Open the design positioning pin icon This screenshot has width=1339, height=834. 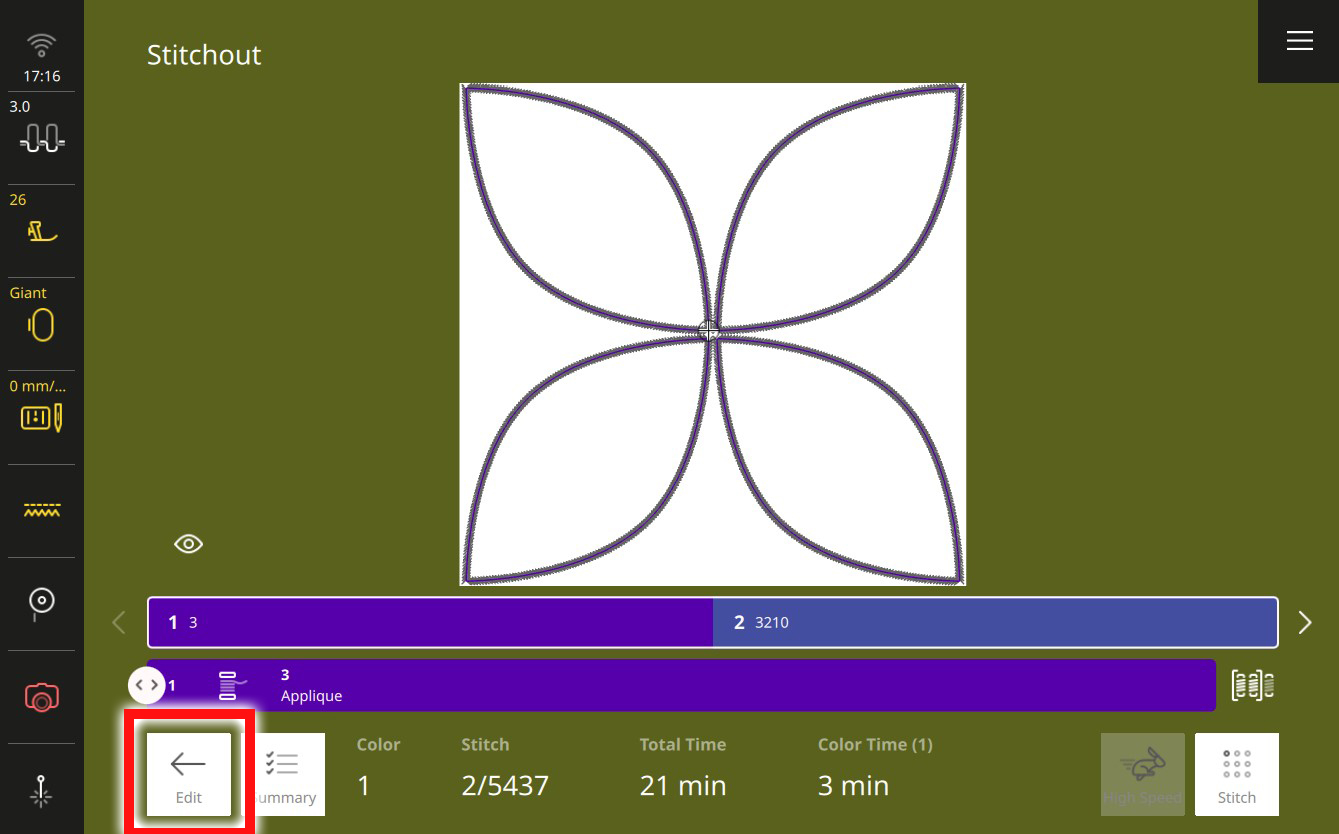pyautogui.click(x=41, y=603)
